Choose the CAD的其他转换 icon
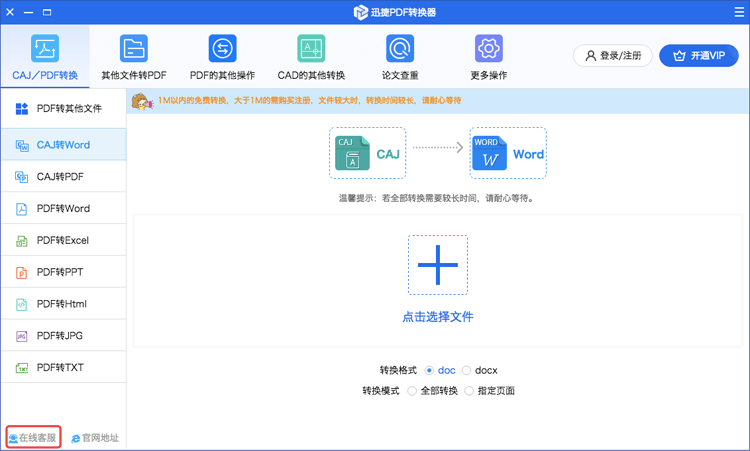 click(311, 48)
